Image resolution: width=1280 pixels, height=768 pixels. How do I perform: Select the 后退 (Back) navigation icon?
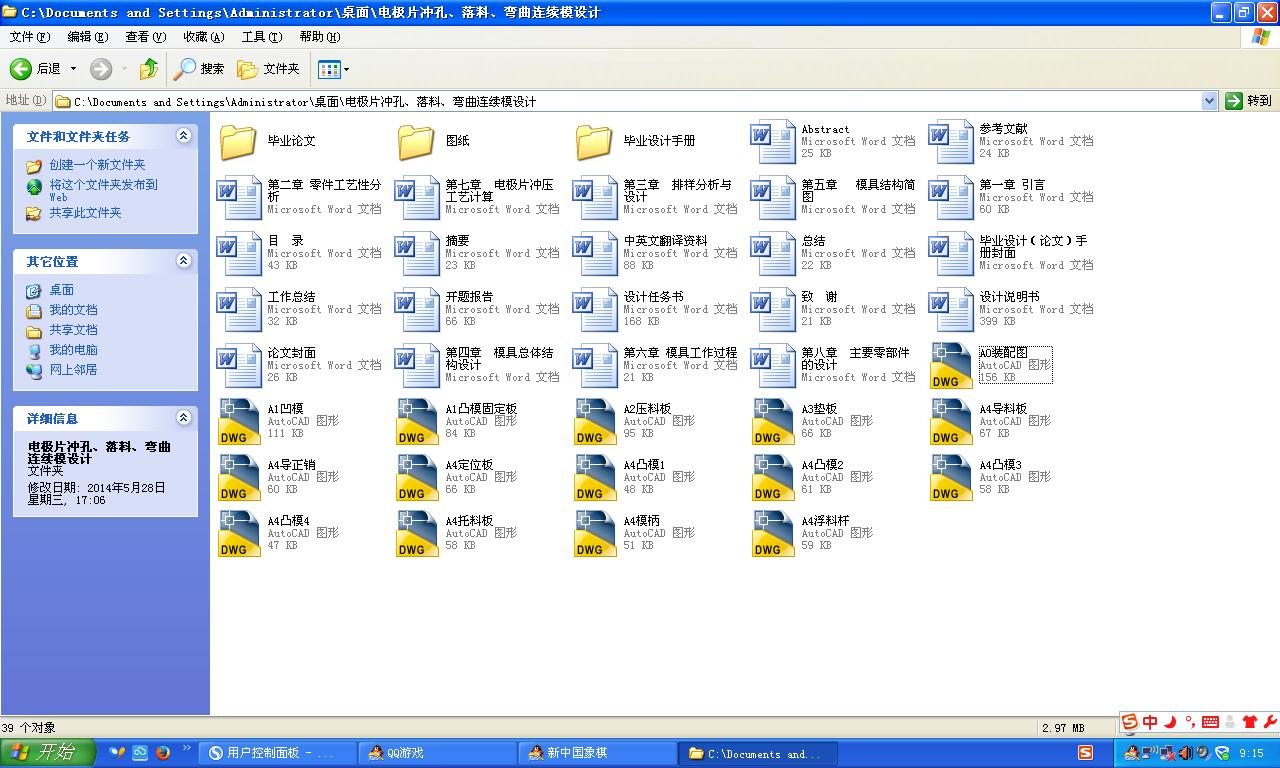pos(22,69)
